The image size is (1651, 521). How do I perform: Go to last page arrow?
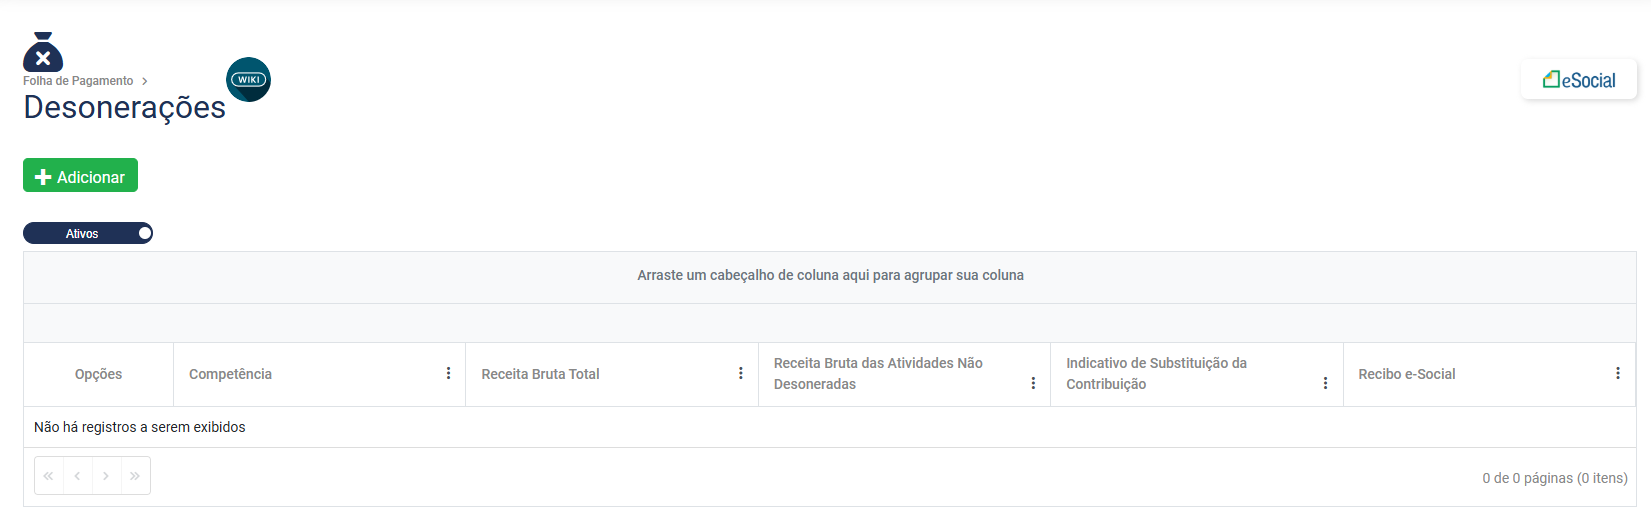[x=135, y=476]
